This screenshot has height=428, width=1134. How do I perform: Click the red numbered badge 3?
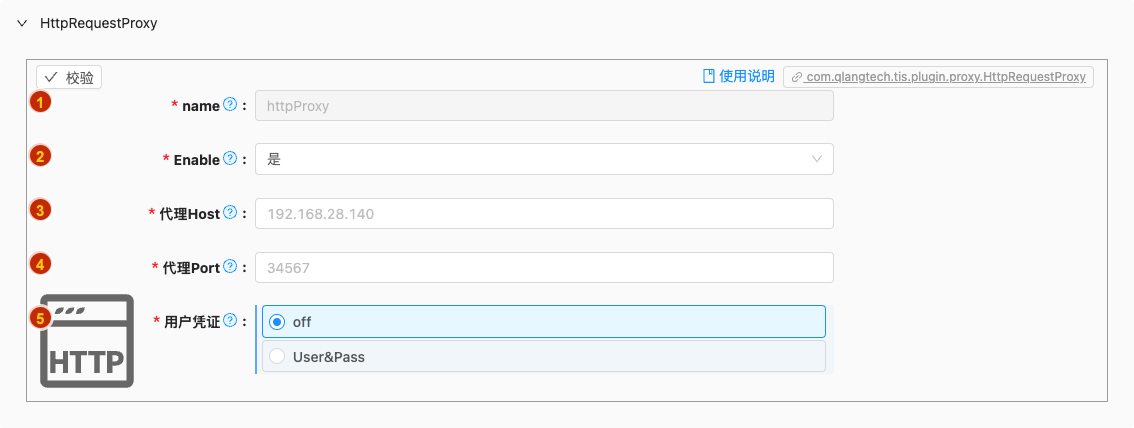coord(40,210)
